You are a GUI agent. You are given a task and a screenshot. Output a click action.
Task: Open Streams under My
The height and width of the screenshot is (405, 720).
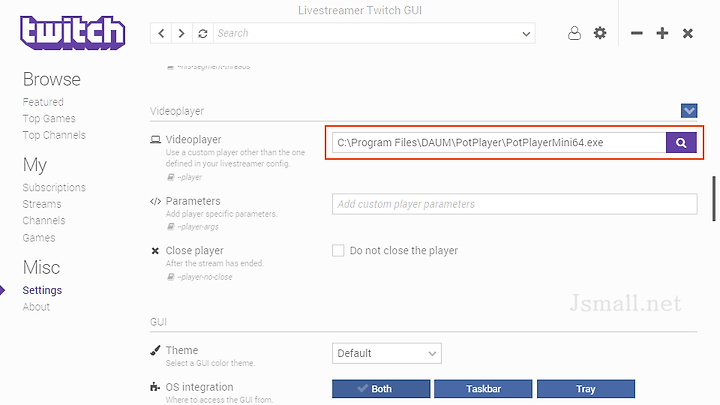pos(42,204)
